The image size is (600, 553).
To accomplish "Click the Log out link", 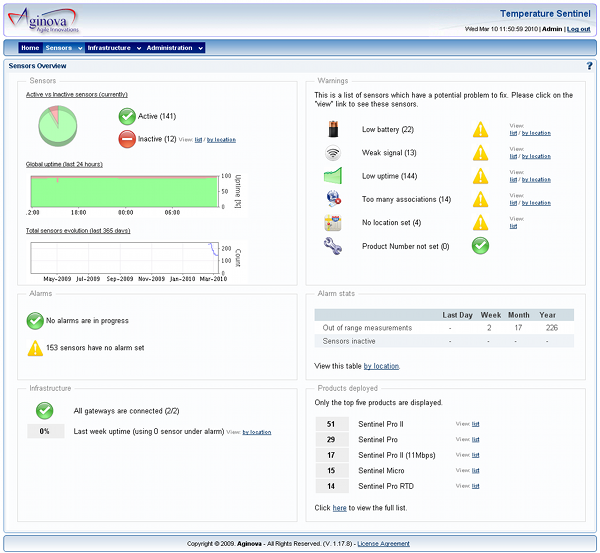I will pyautogui.click(x=578, y=30).
